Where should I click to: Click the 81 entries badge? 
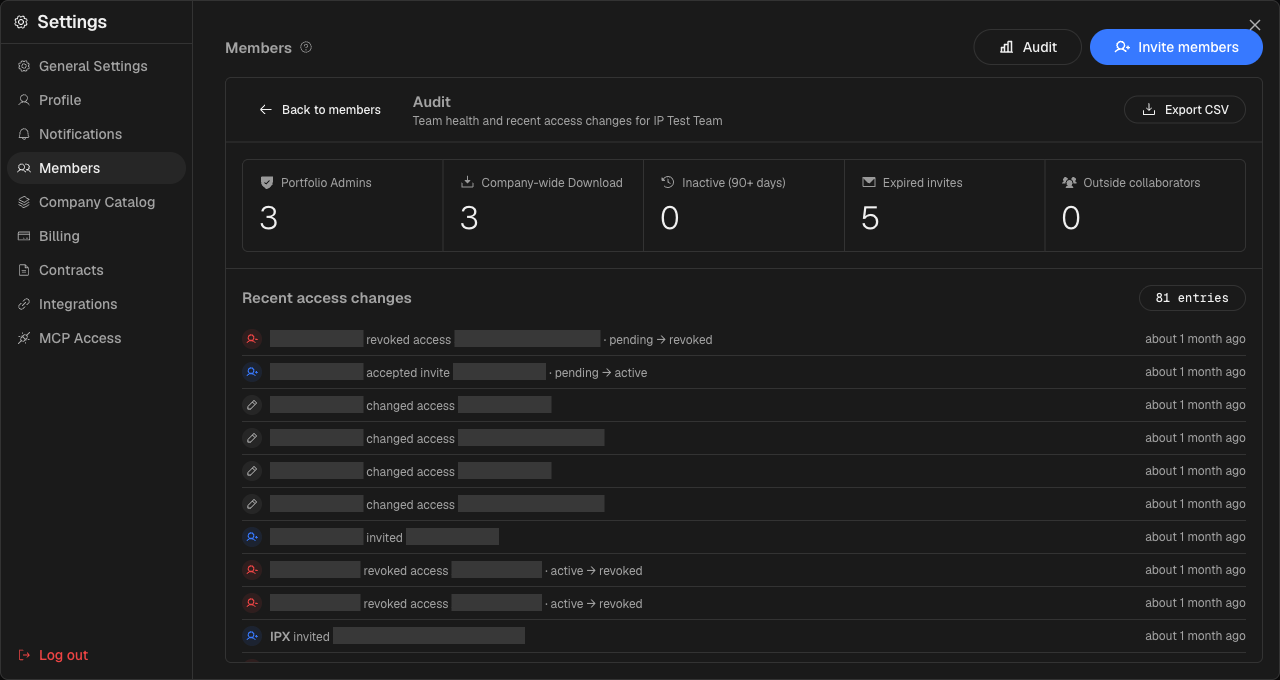point(1192,298)
